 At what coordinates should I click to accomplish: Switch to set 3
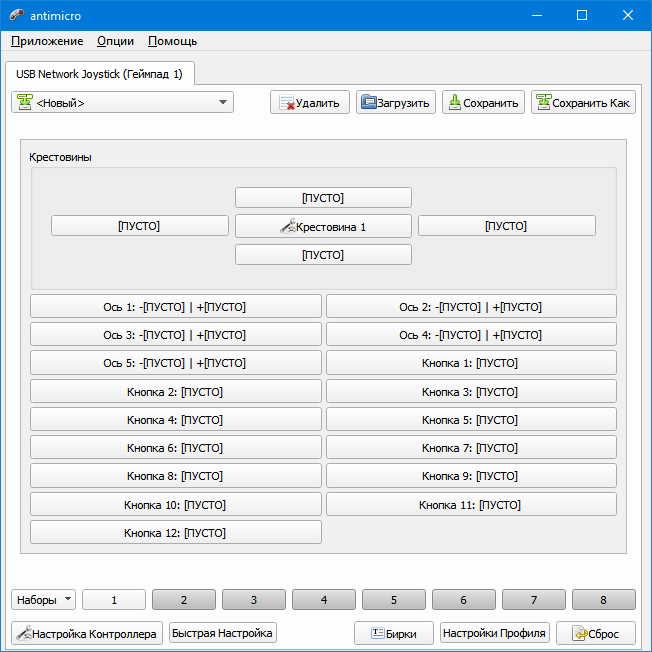tap(254, 600)
